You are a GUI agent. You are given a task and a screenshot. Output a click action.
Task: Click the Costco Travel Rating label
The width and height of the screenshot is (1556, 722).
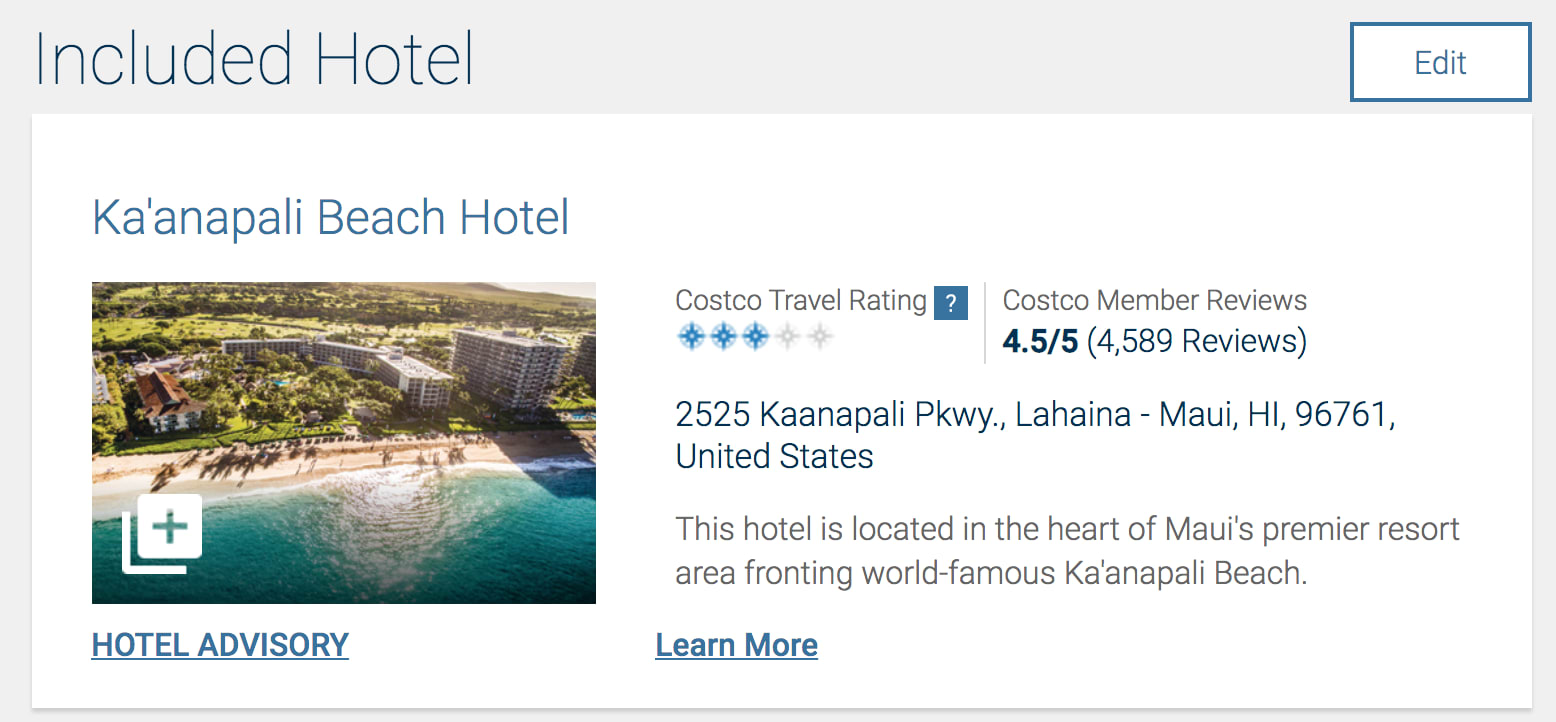pyautogui.click(x=800, y=300)
